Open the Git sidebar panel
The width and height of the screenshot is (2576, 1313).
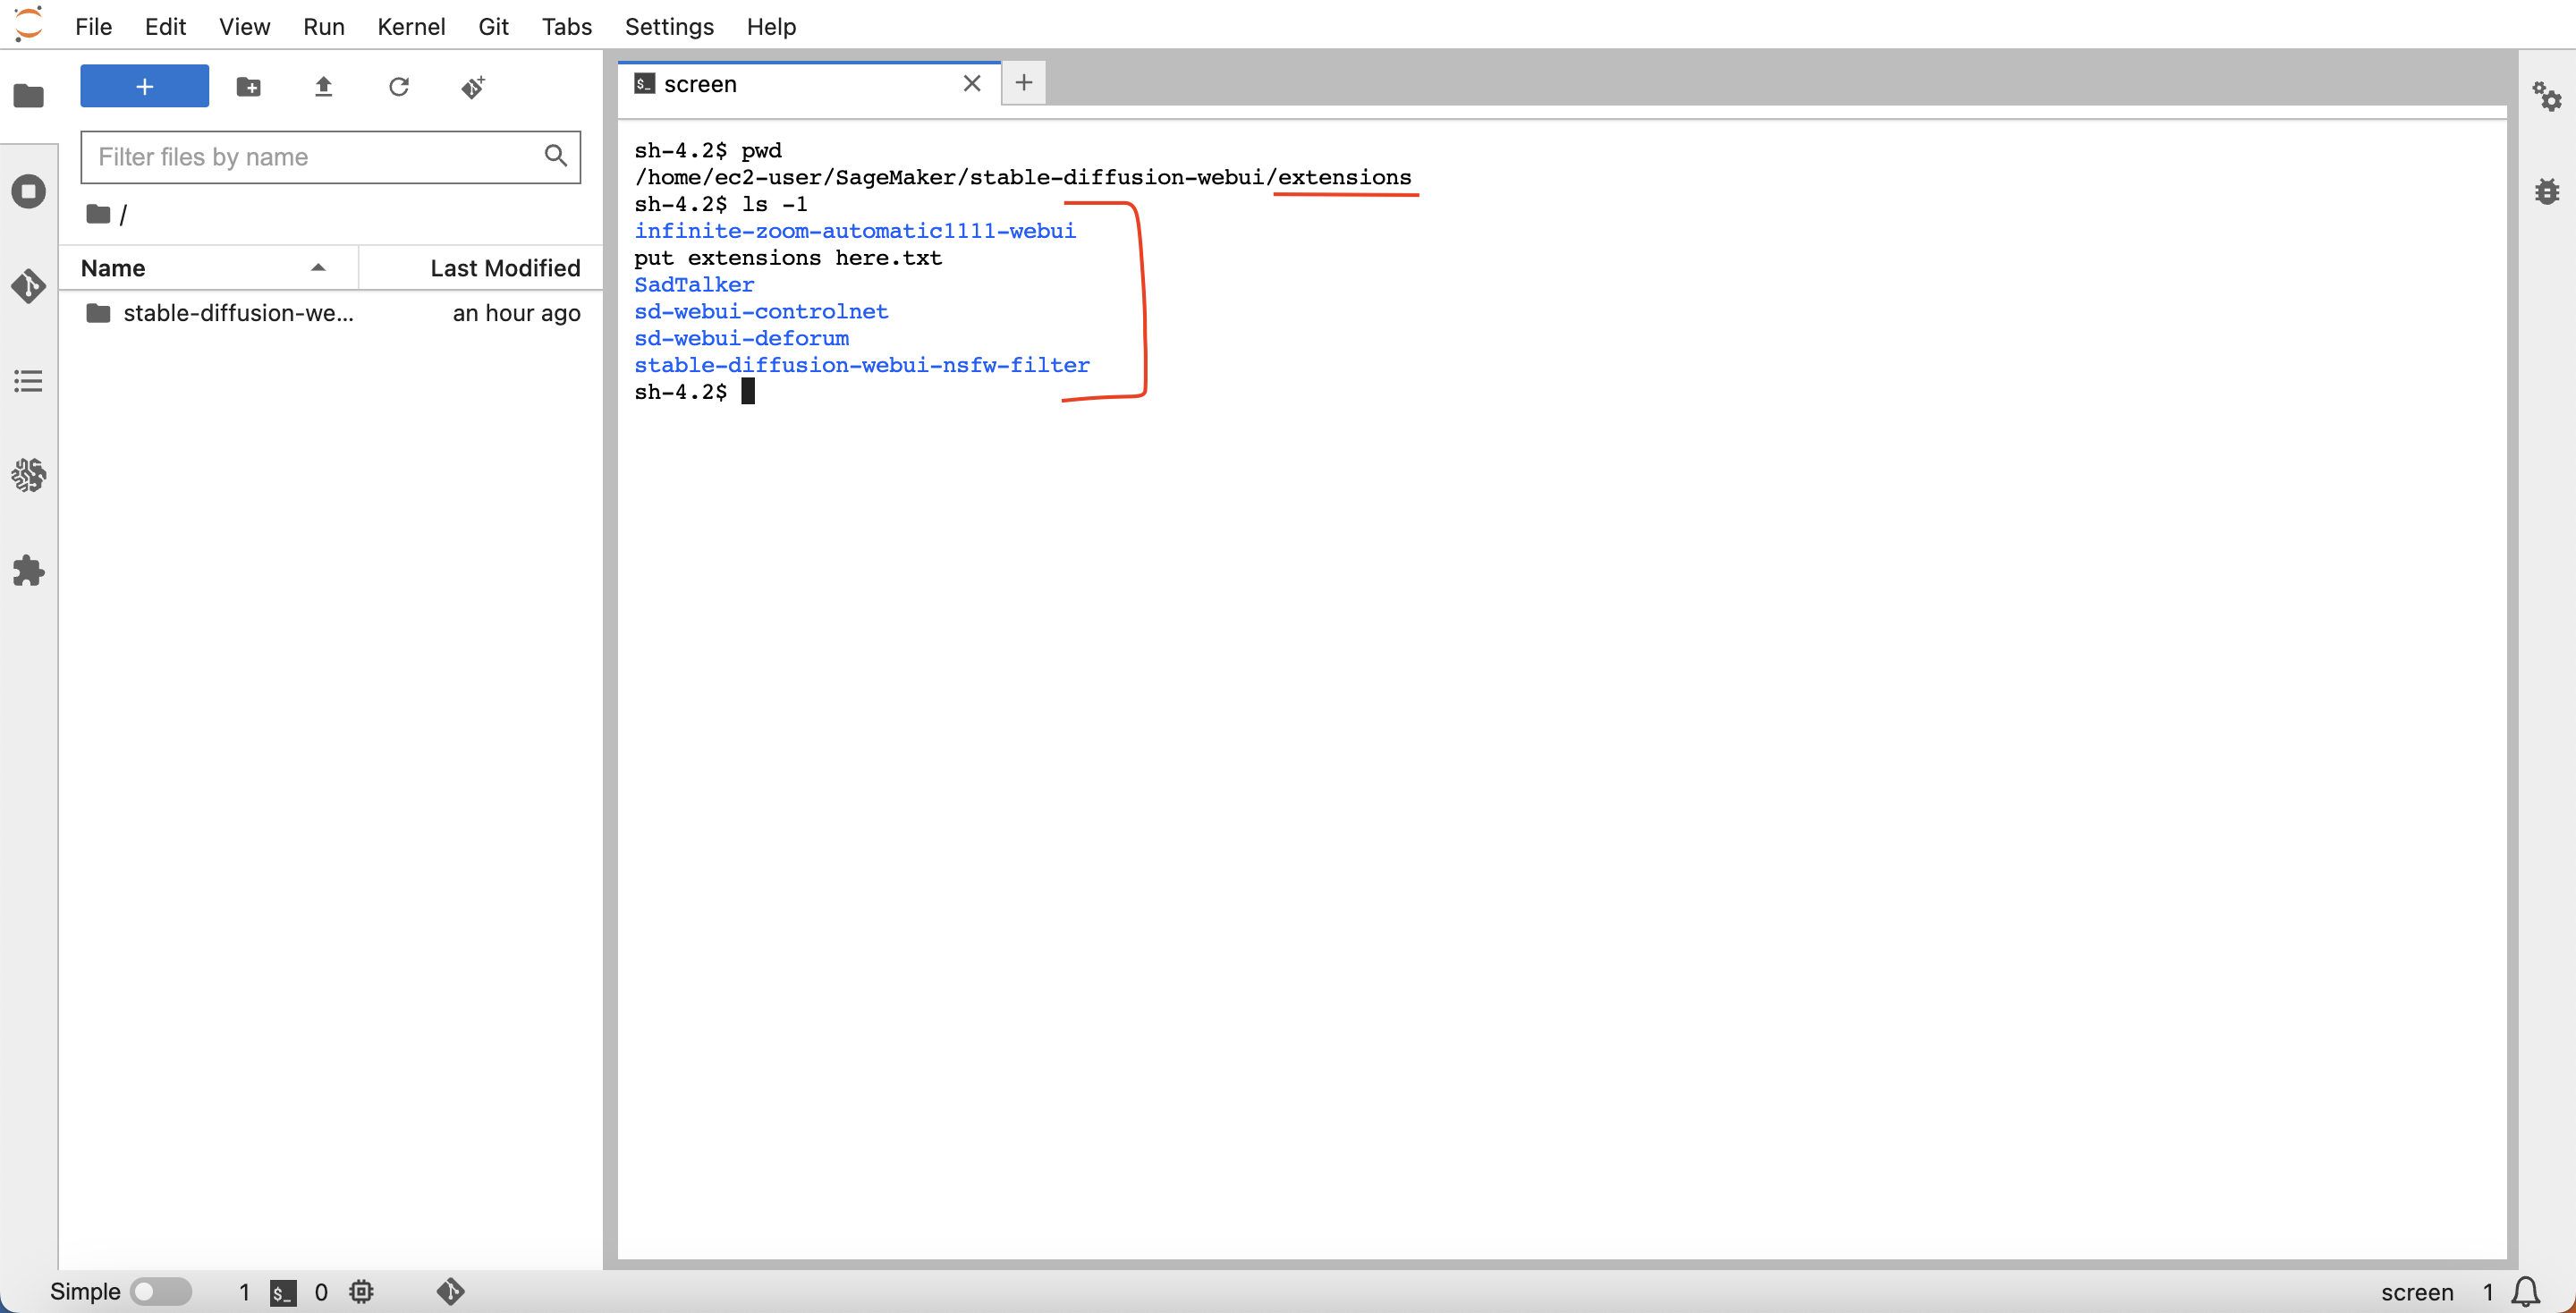28,286
